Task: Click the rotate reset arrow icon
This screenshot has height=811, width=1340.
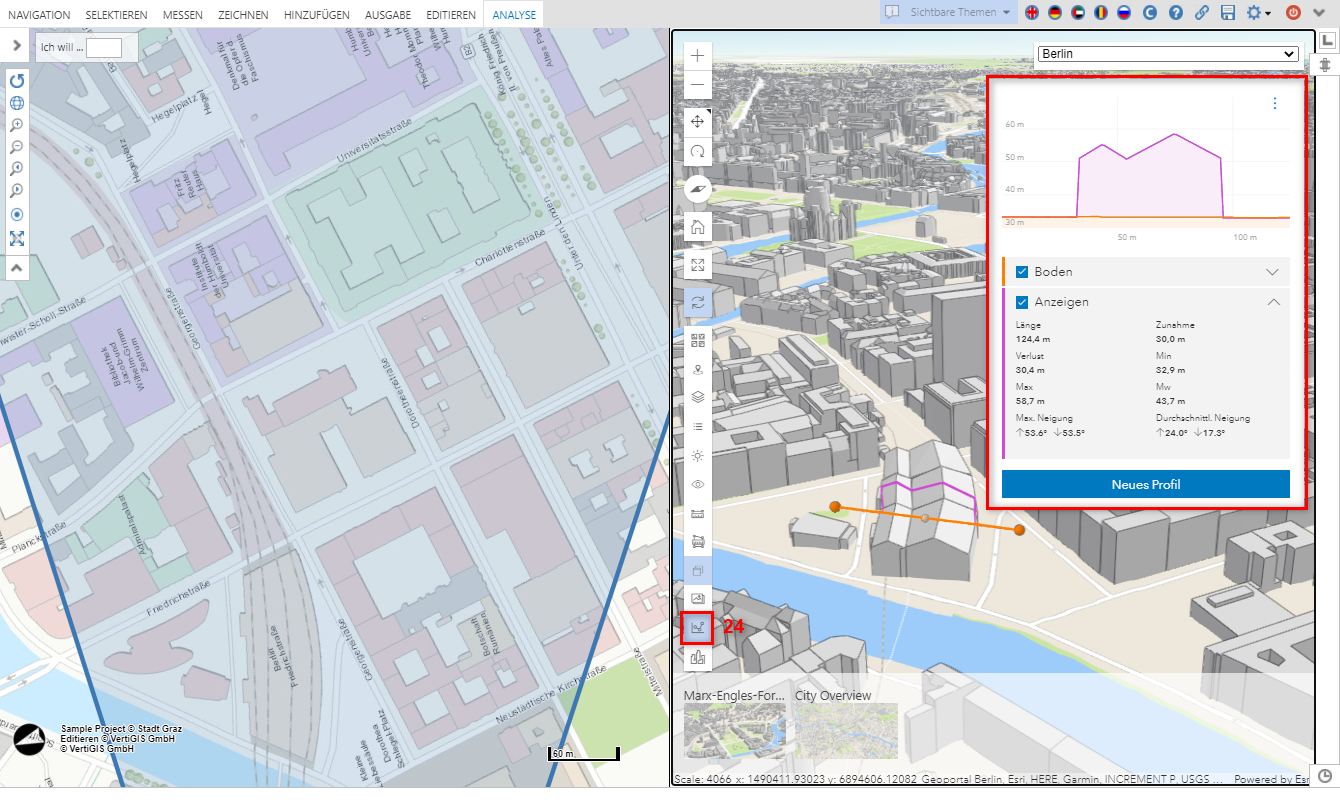Action: point(17,80)
